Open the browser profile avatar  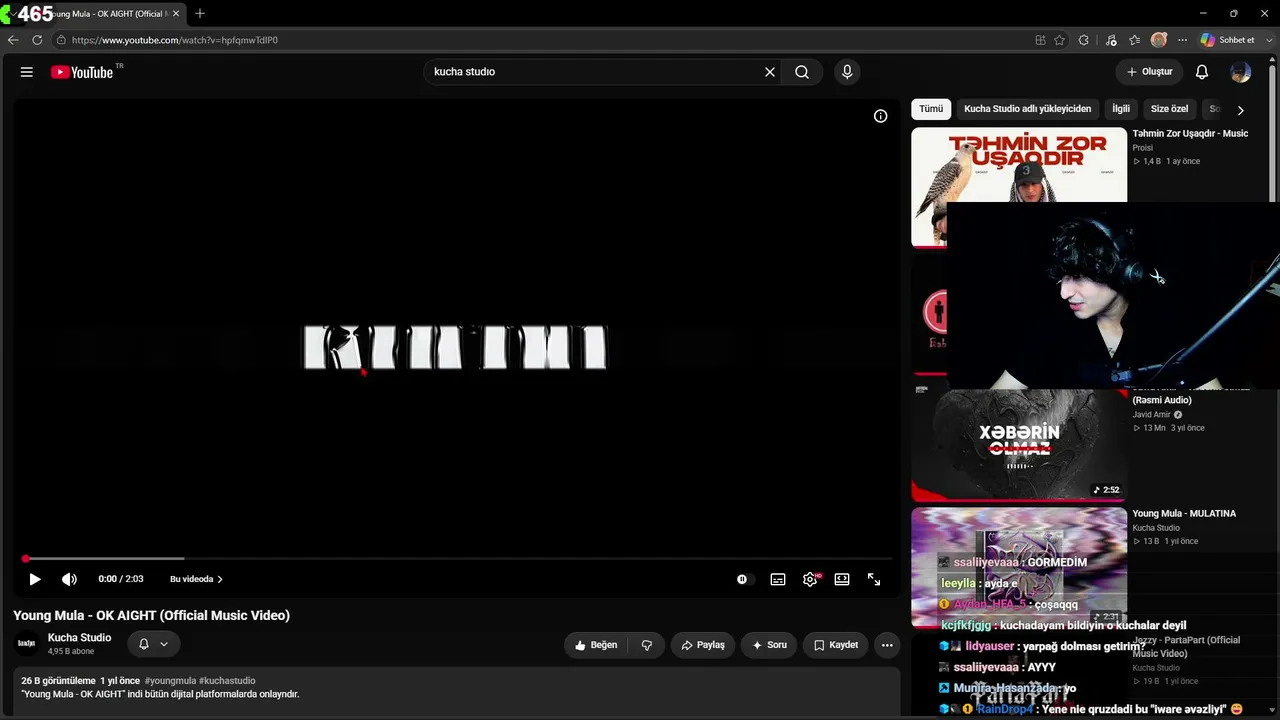point(1159,40)
